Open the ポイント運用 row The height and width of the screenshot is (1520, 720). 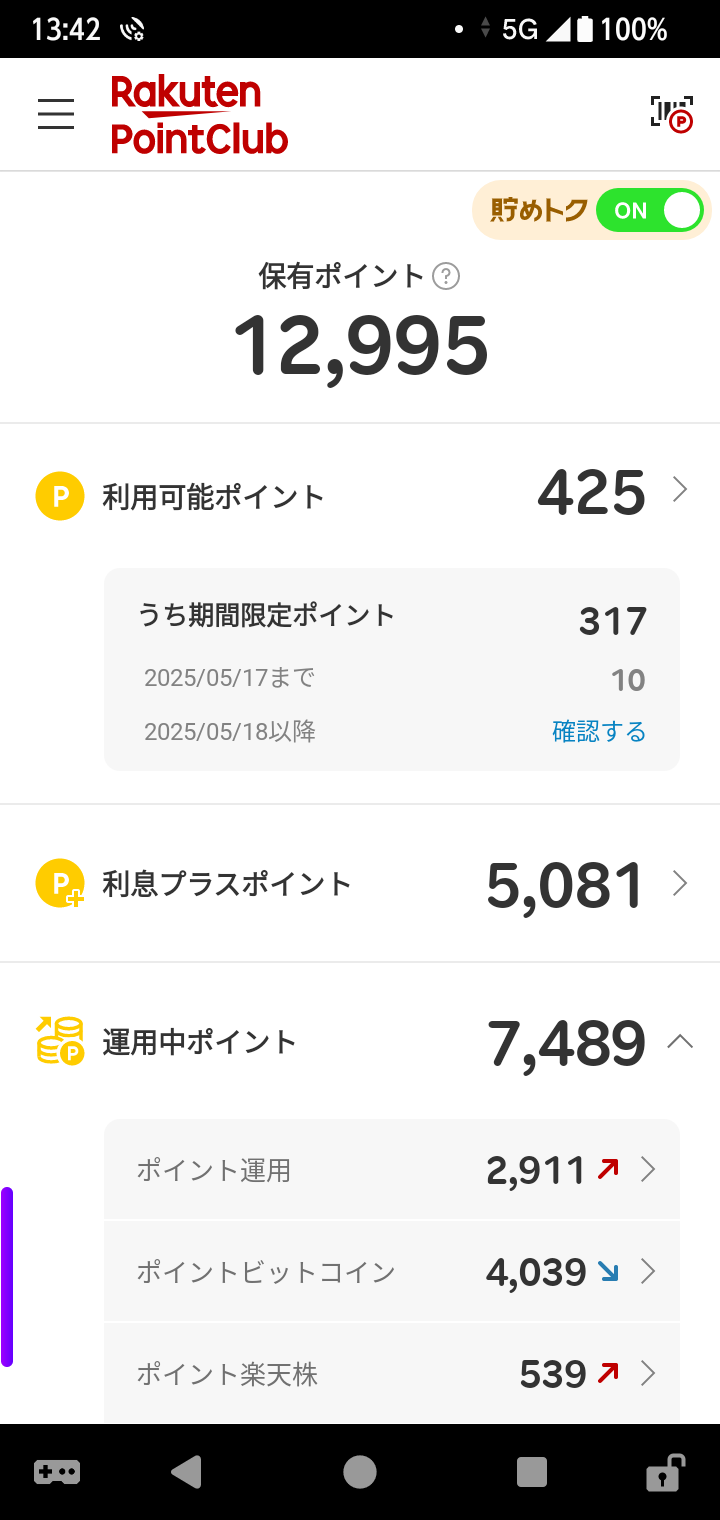coord(392,1170)
